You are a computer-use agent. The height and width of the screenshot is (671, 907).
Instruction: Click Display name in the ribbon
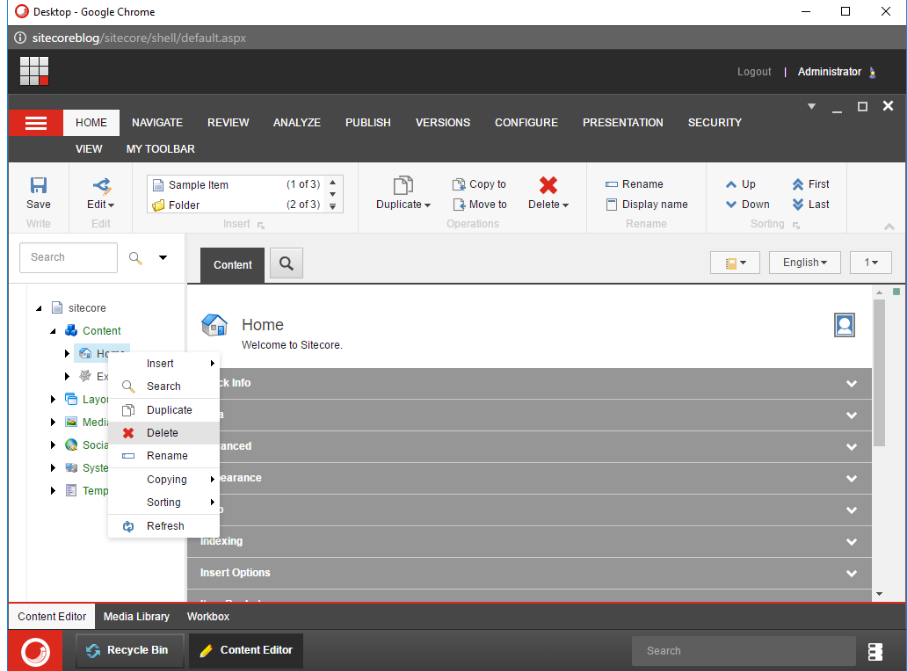(646, 204)
